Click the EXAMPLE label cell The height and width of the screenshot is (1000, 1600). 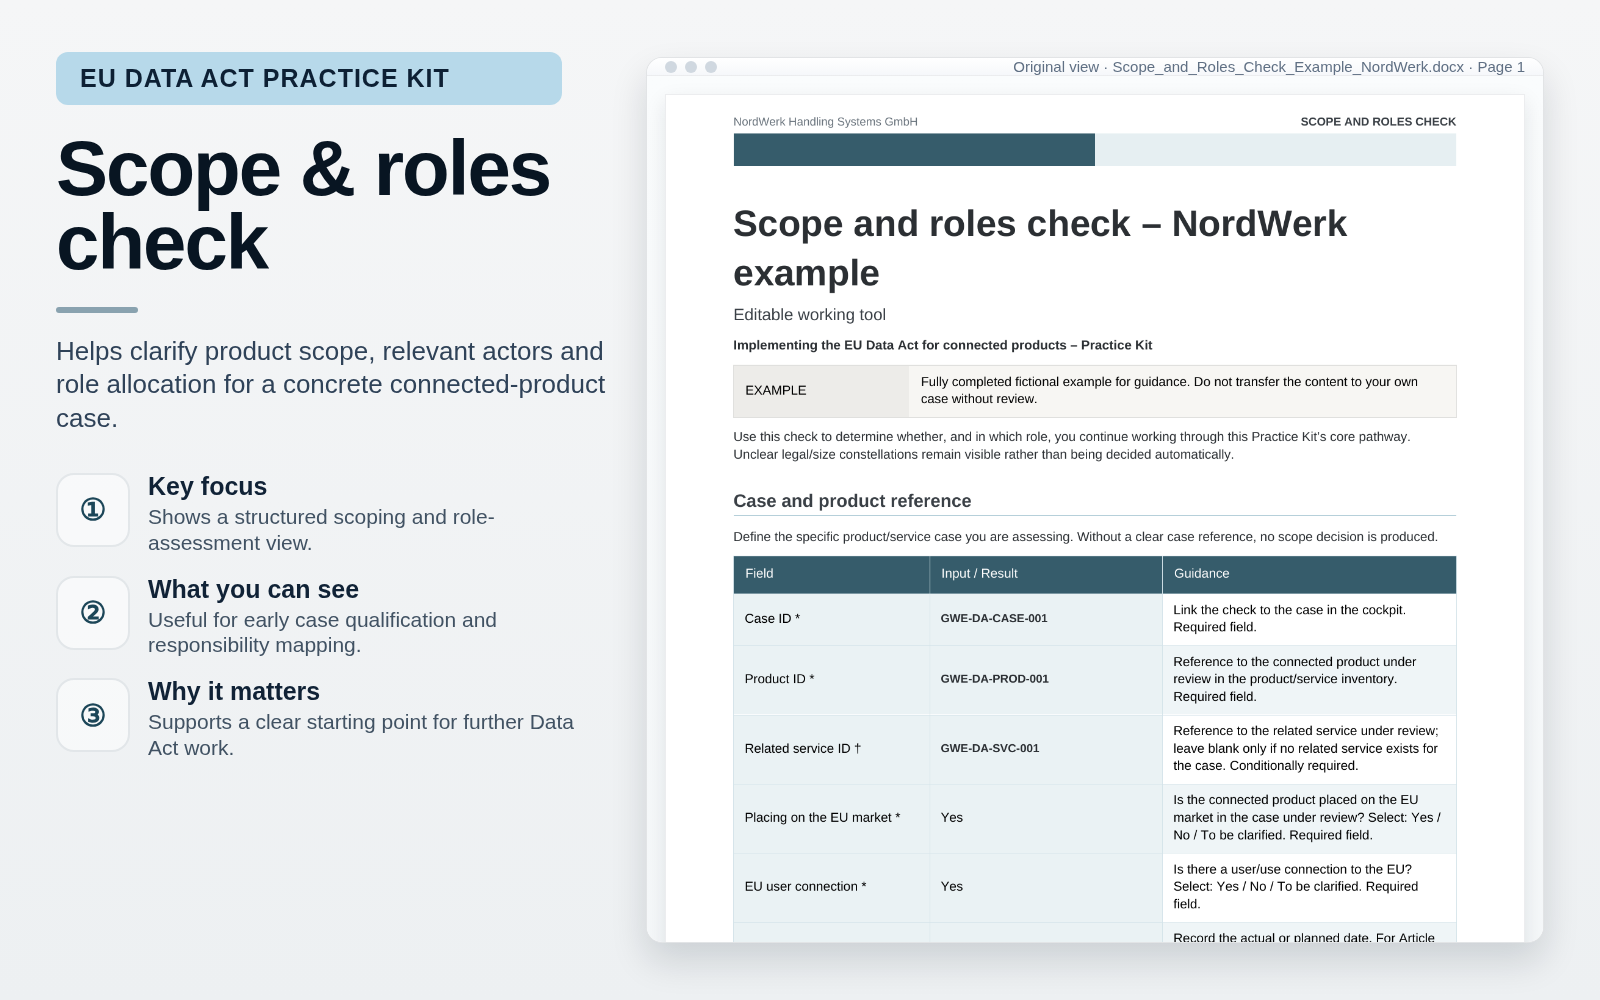pyautogui.click(x=821, y=391)
